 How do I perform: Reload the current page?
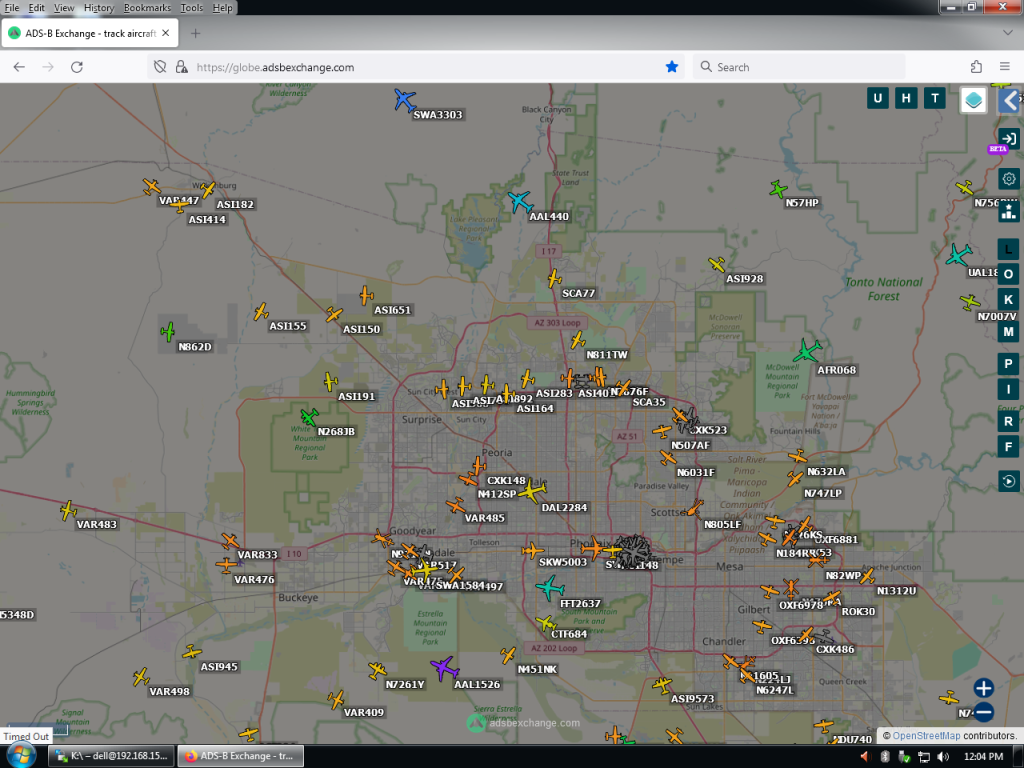point(77,67)
